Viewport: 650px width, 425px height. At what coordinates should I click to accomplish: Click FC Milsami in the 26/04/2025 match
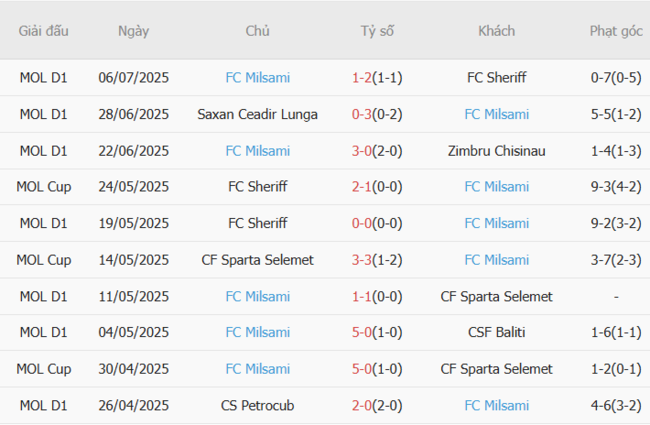497,406
